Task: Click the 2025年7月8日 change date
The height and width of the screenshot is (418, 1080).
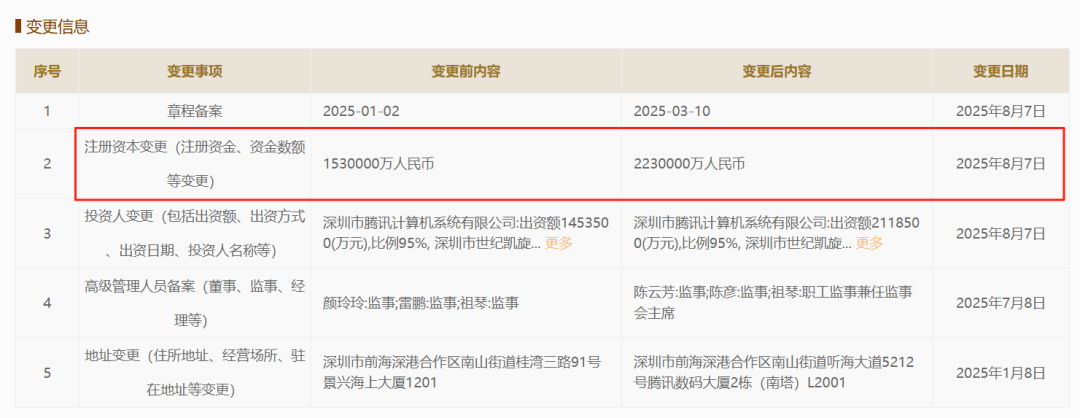Action: coord(1000,301)
